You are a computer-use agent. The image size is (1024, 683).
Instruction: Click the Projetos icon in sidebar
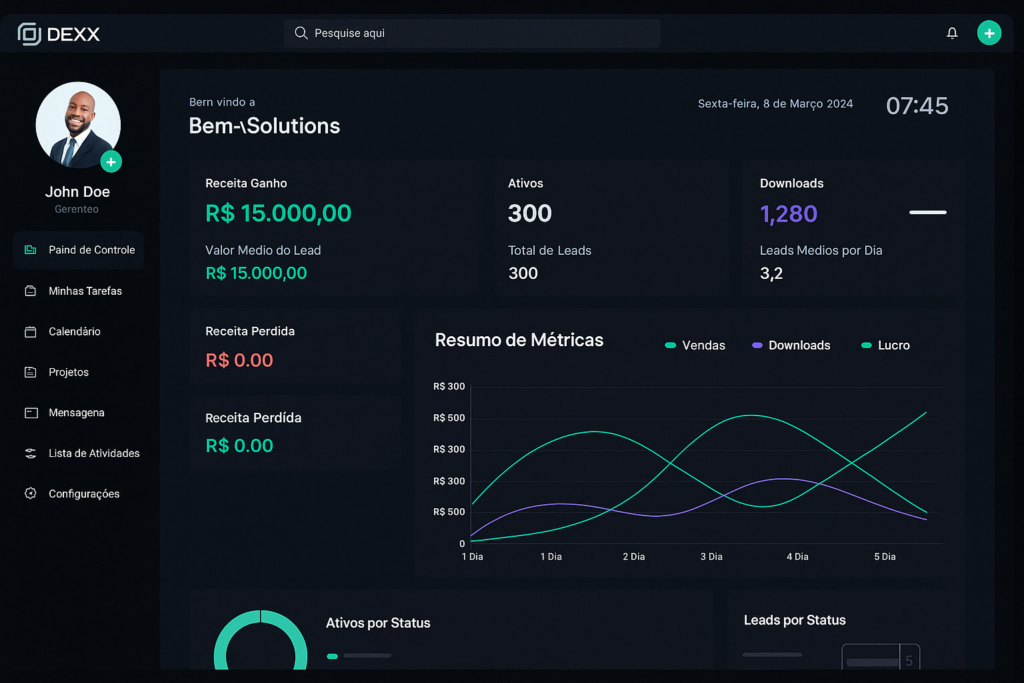pos(30,372)
